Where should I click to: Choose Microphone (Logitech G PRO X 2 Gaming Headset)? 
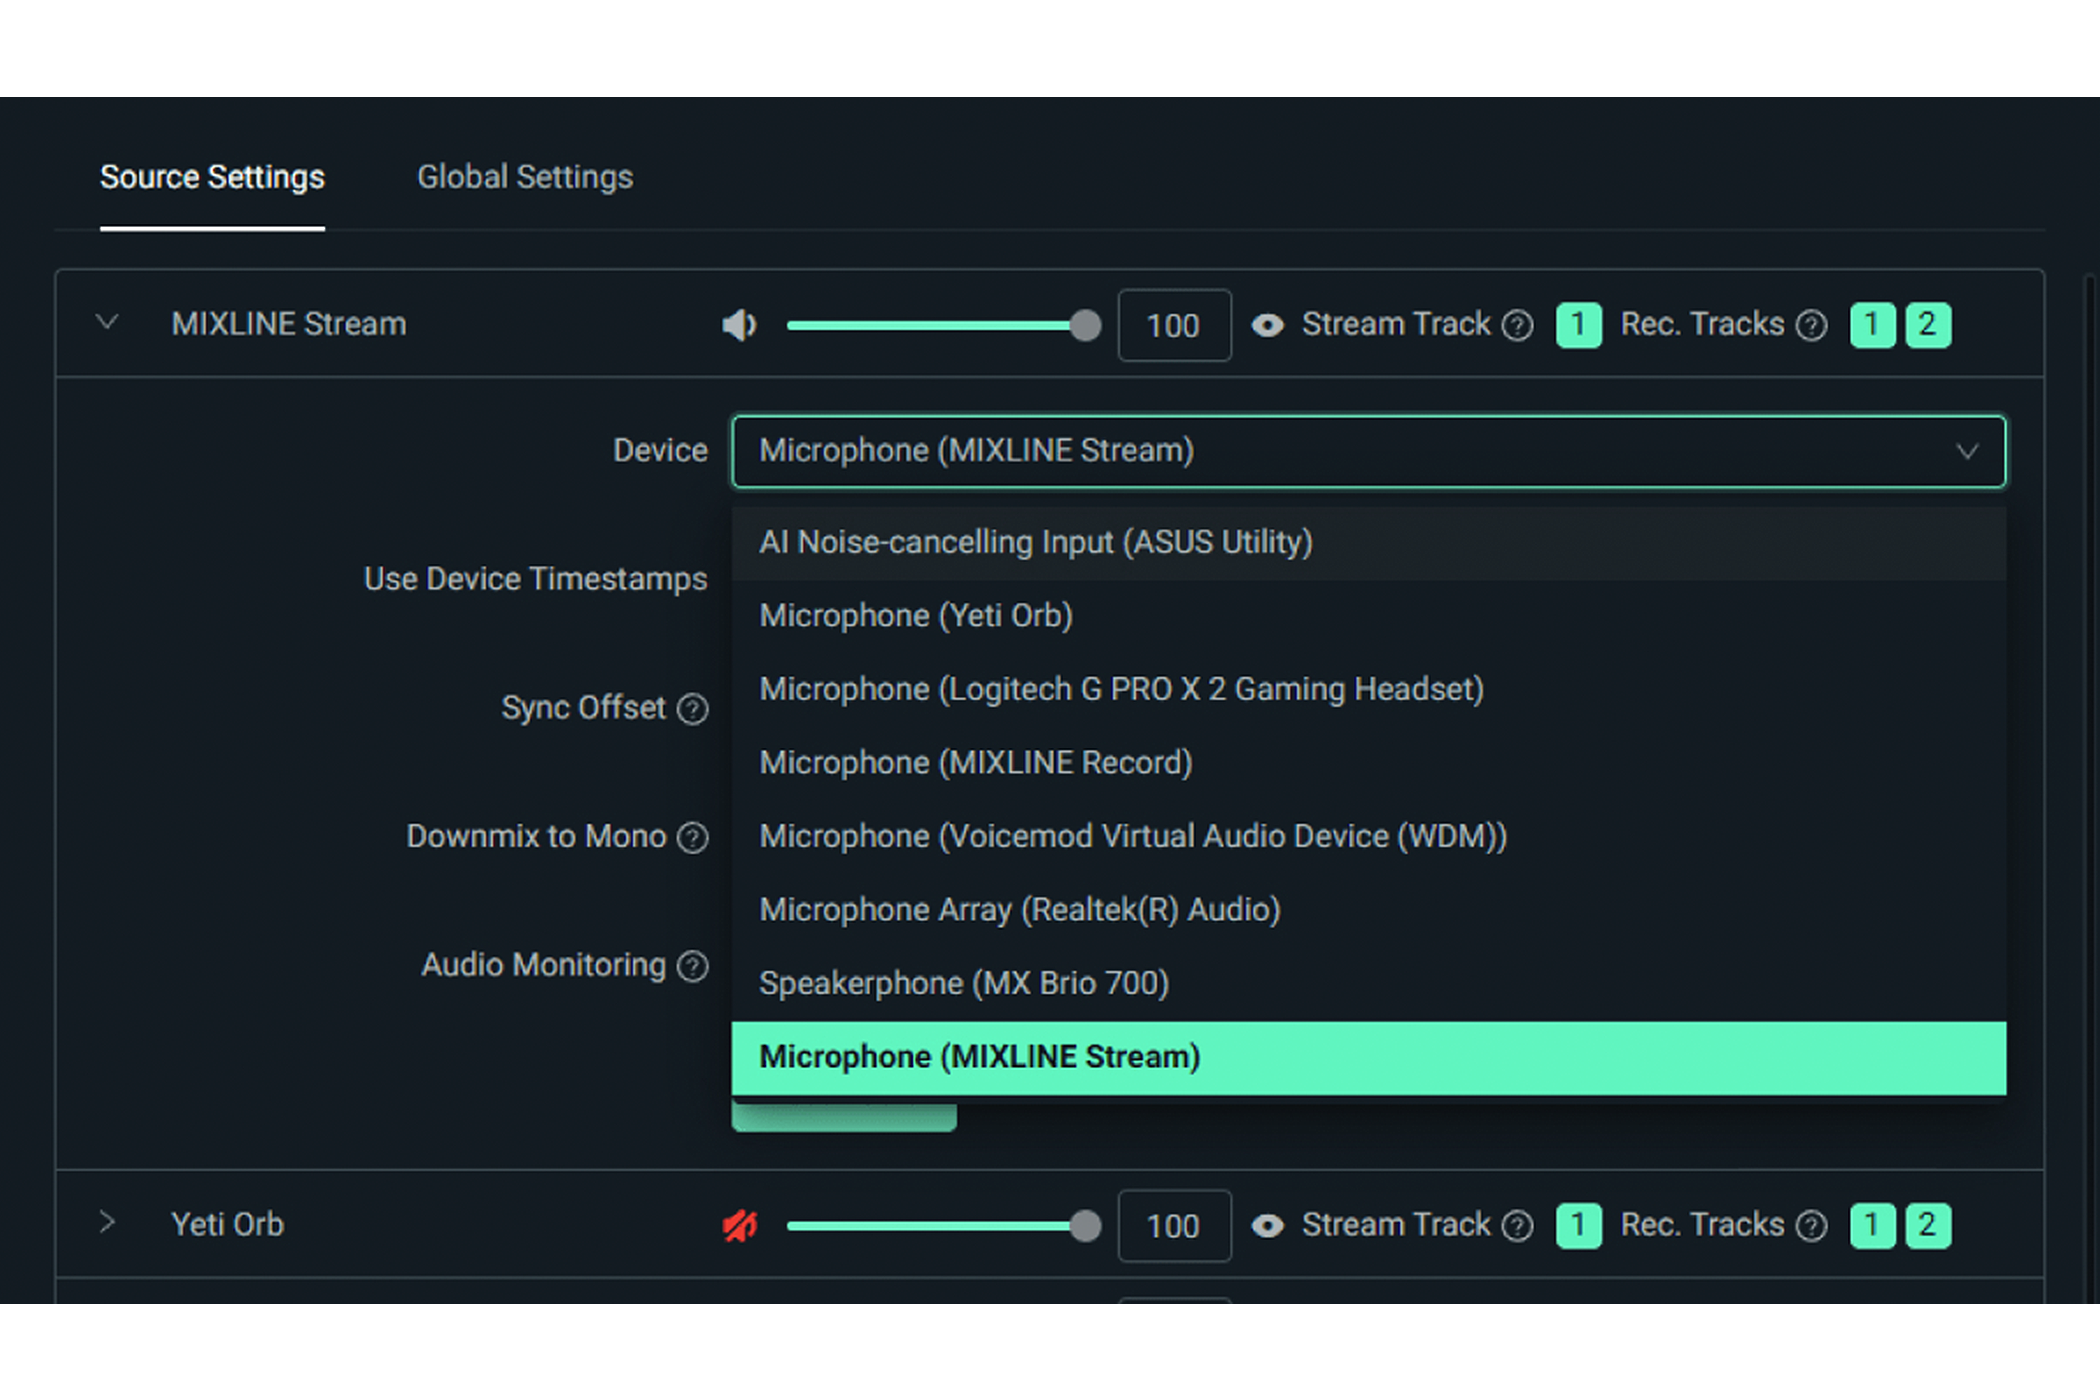pos(1369,690)
